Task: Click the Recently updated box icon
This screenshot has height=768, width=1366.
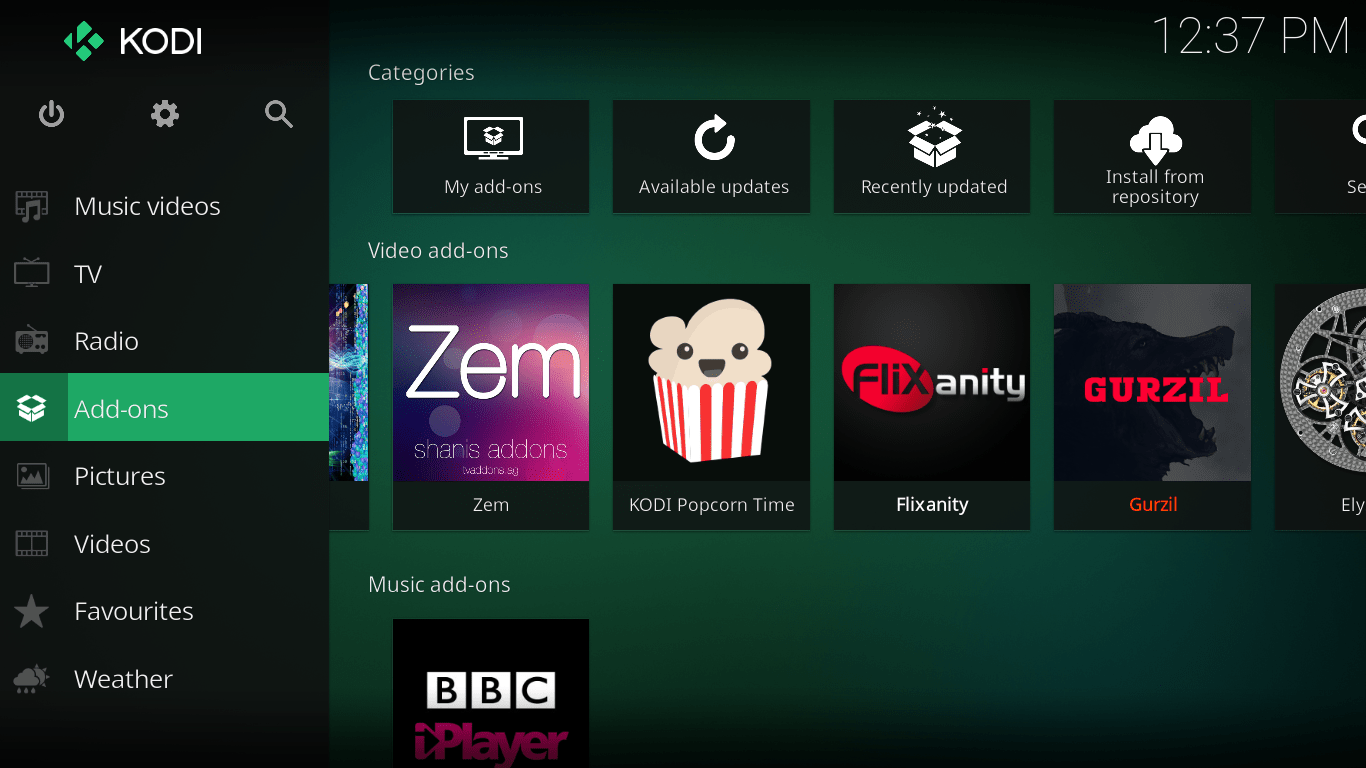Action: click(934, 137)
